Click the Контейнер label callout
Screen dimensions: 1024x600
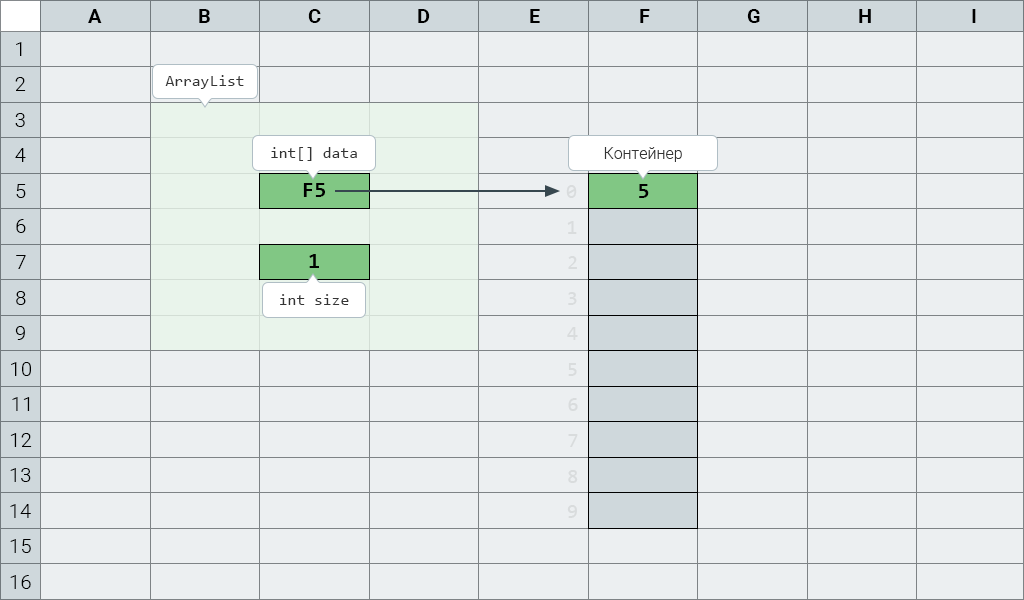click(643, 153)
